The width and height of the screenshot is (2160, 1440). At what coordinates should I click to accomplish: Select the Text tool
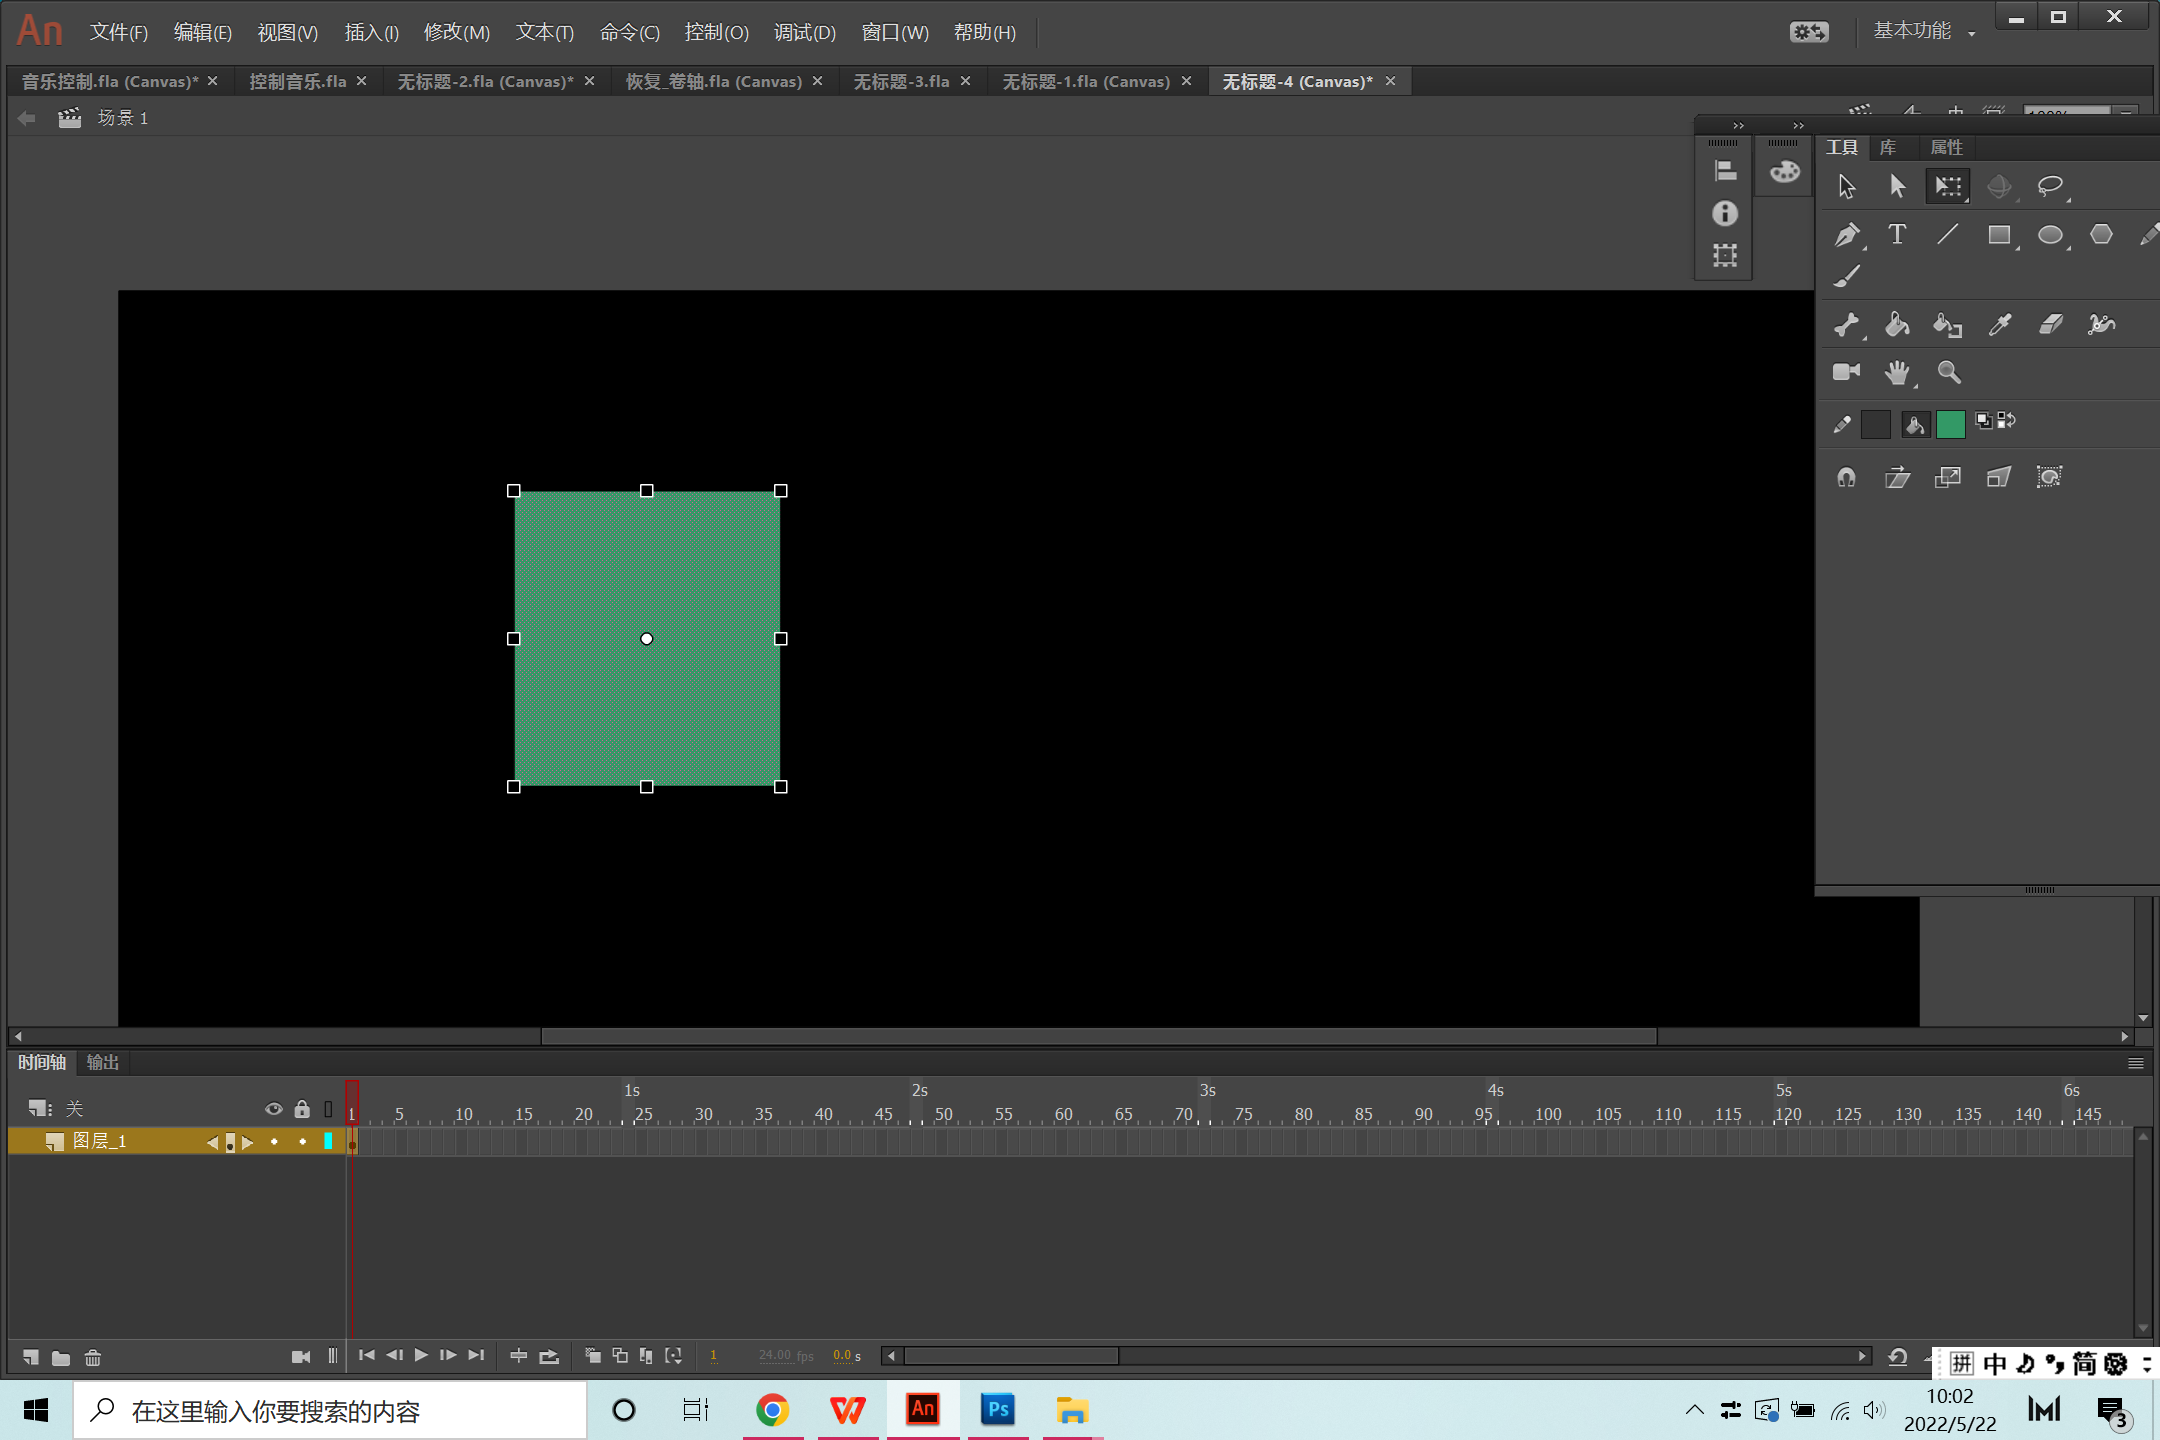(x=1897, y=235)
